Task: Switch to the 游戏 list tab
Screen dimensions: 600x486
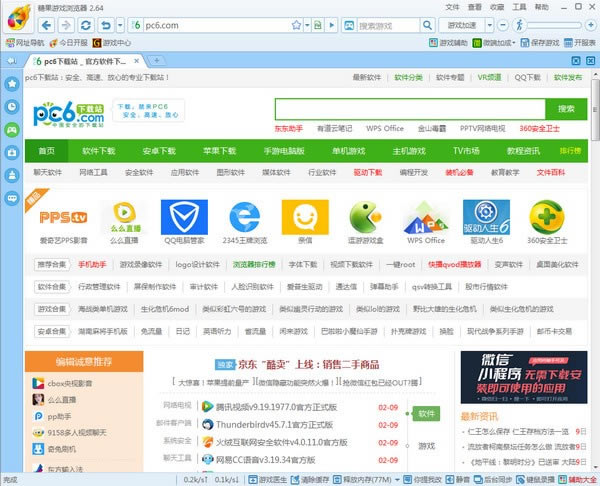Action: pos(426,446)
